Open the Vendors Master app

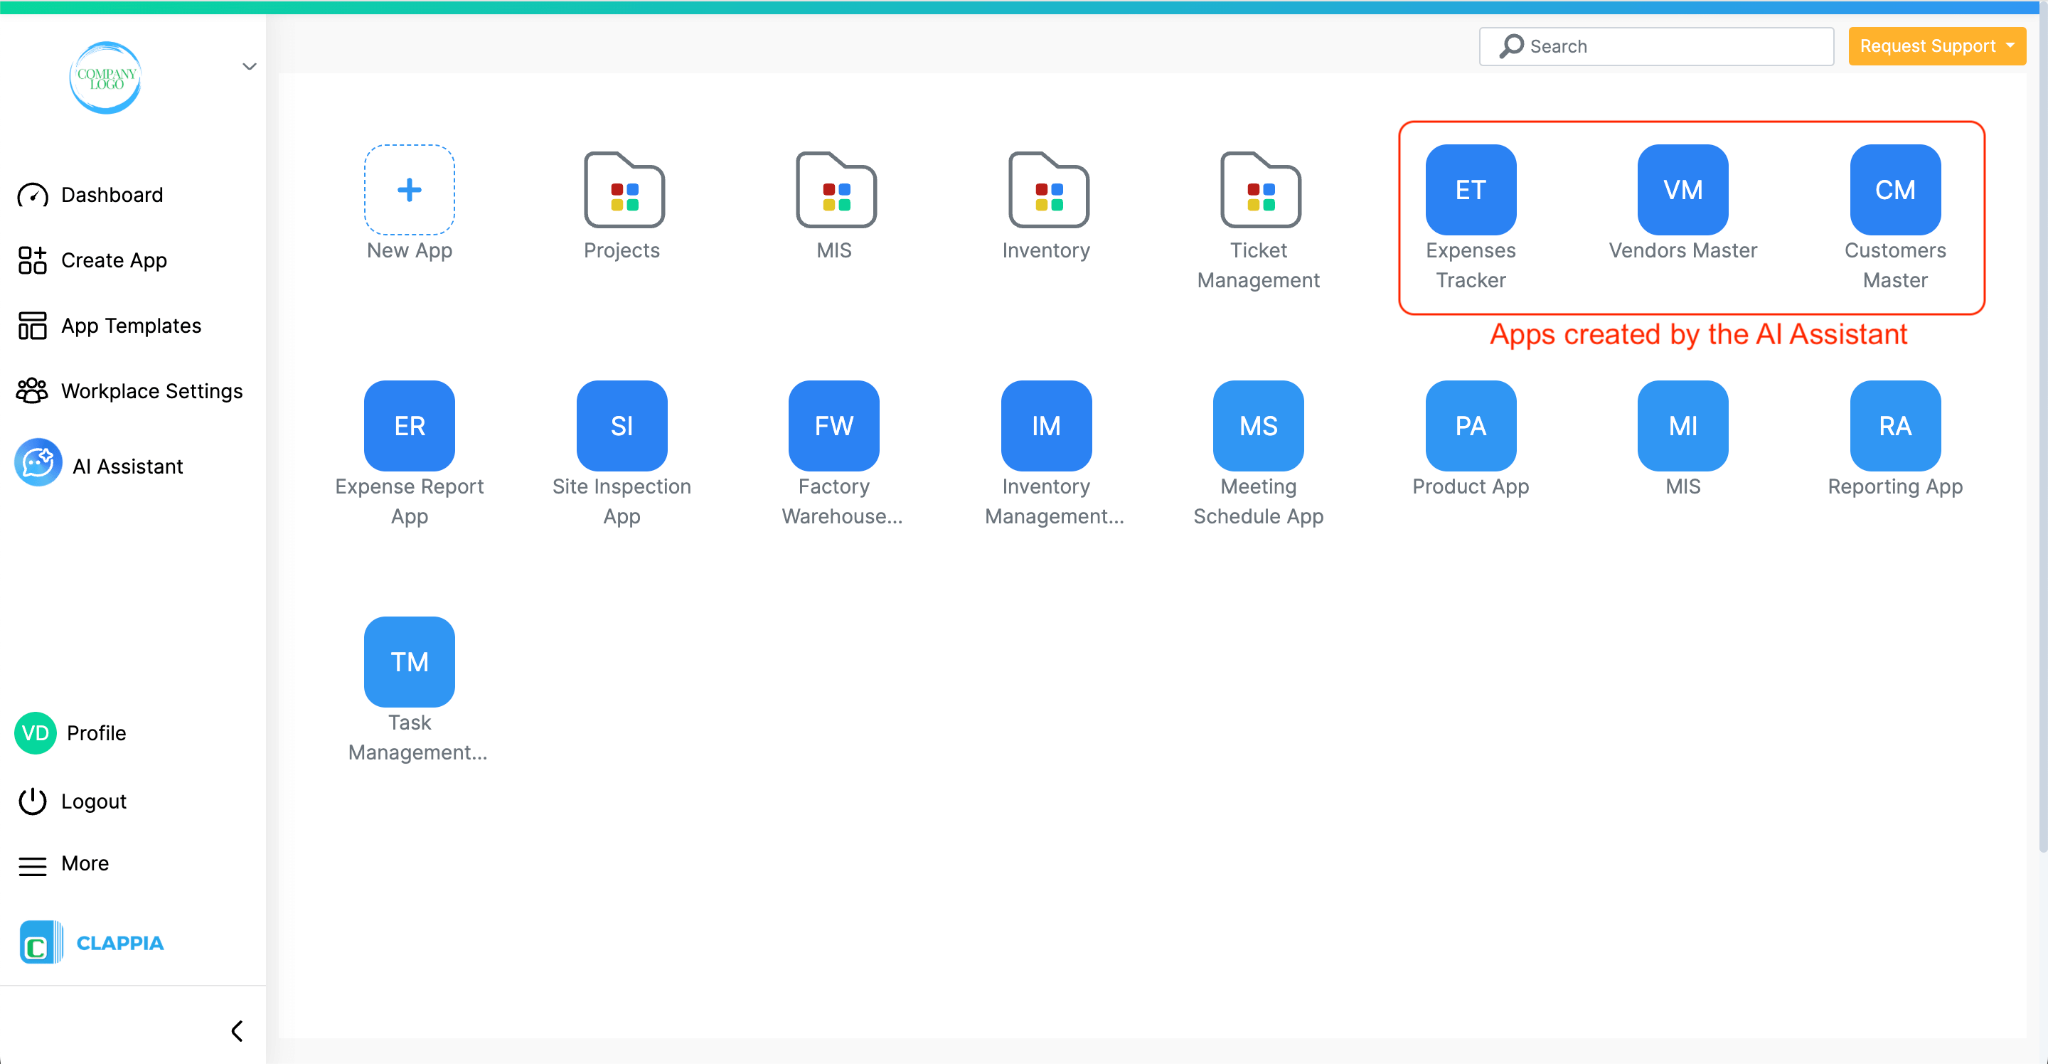(1682, 189)
